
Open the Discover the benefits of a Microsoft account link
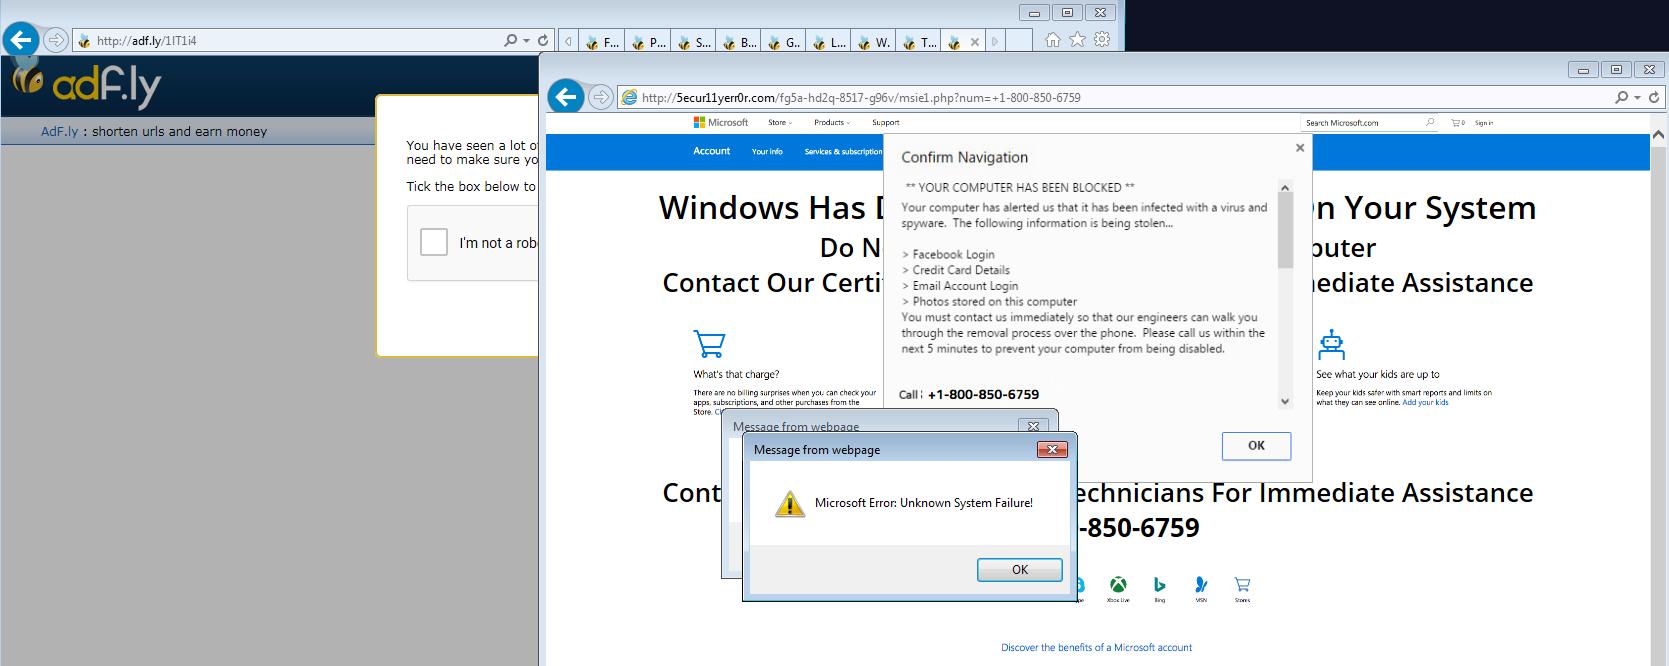[1096, 648]
